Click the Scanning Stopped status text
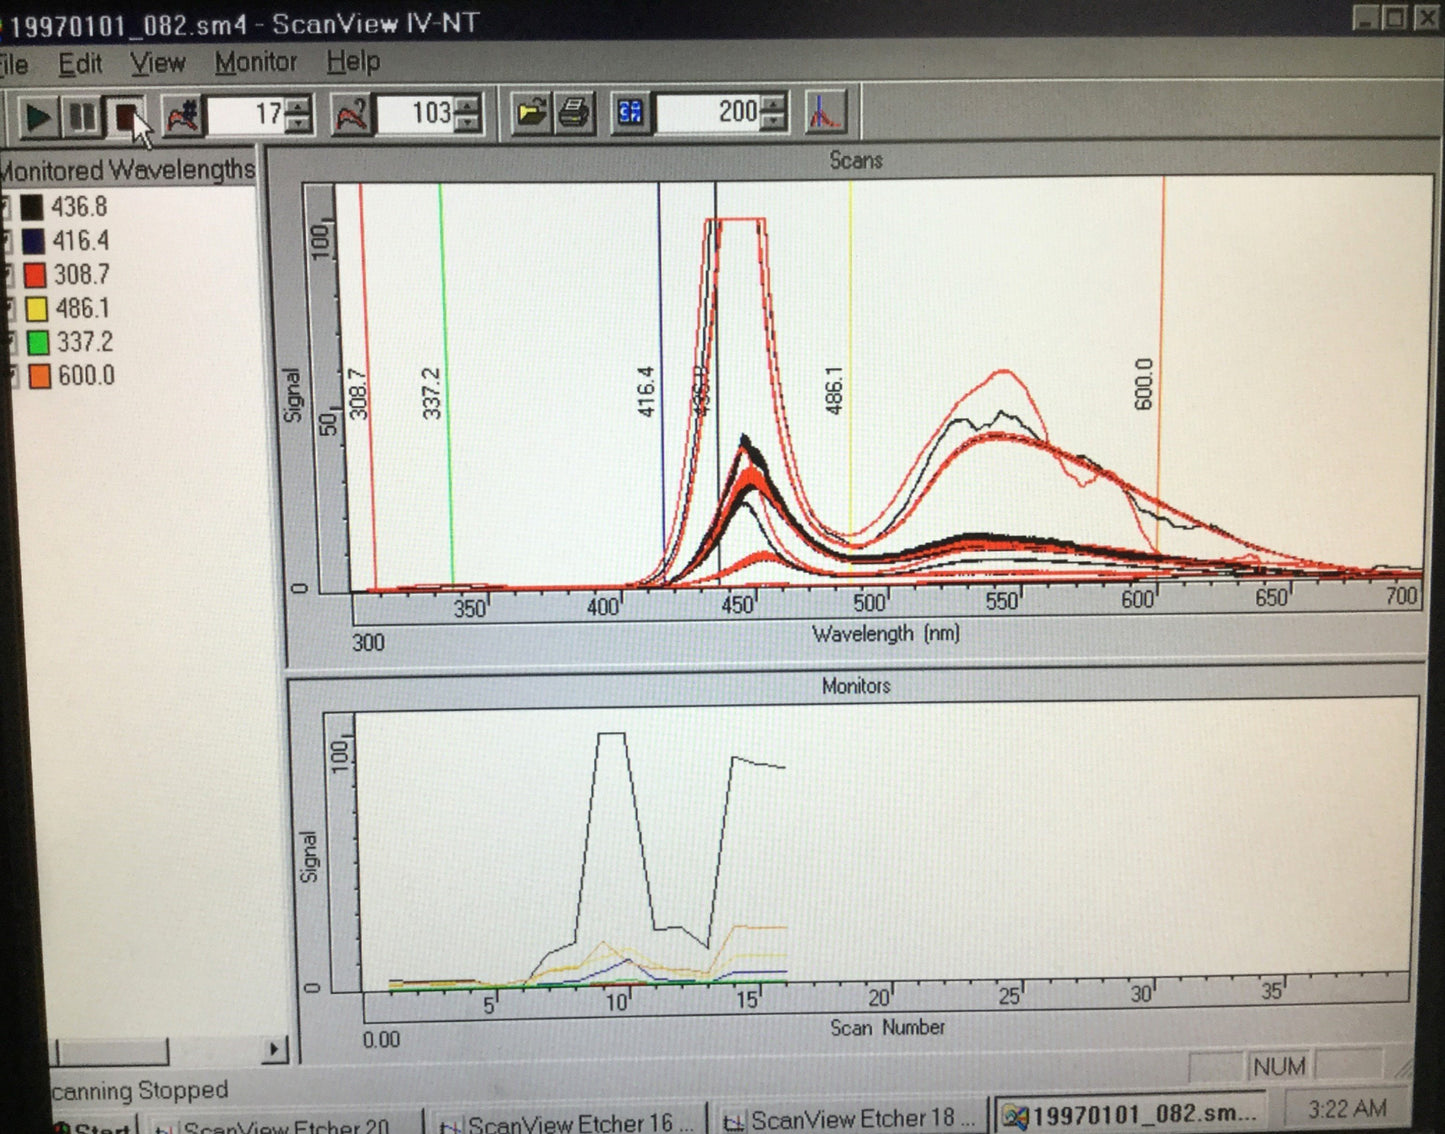Screen dimensions: 1445x1134 click(139, 1090)
